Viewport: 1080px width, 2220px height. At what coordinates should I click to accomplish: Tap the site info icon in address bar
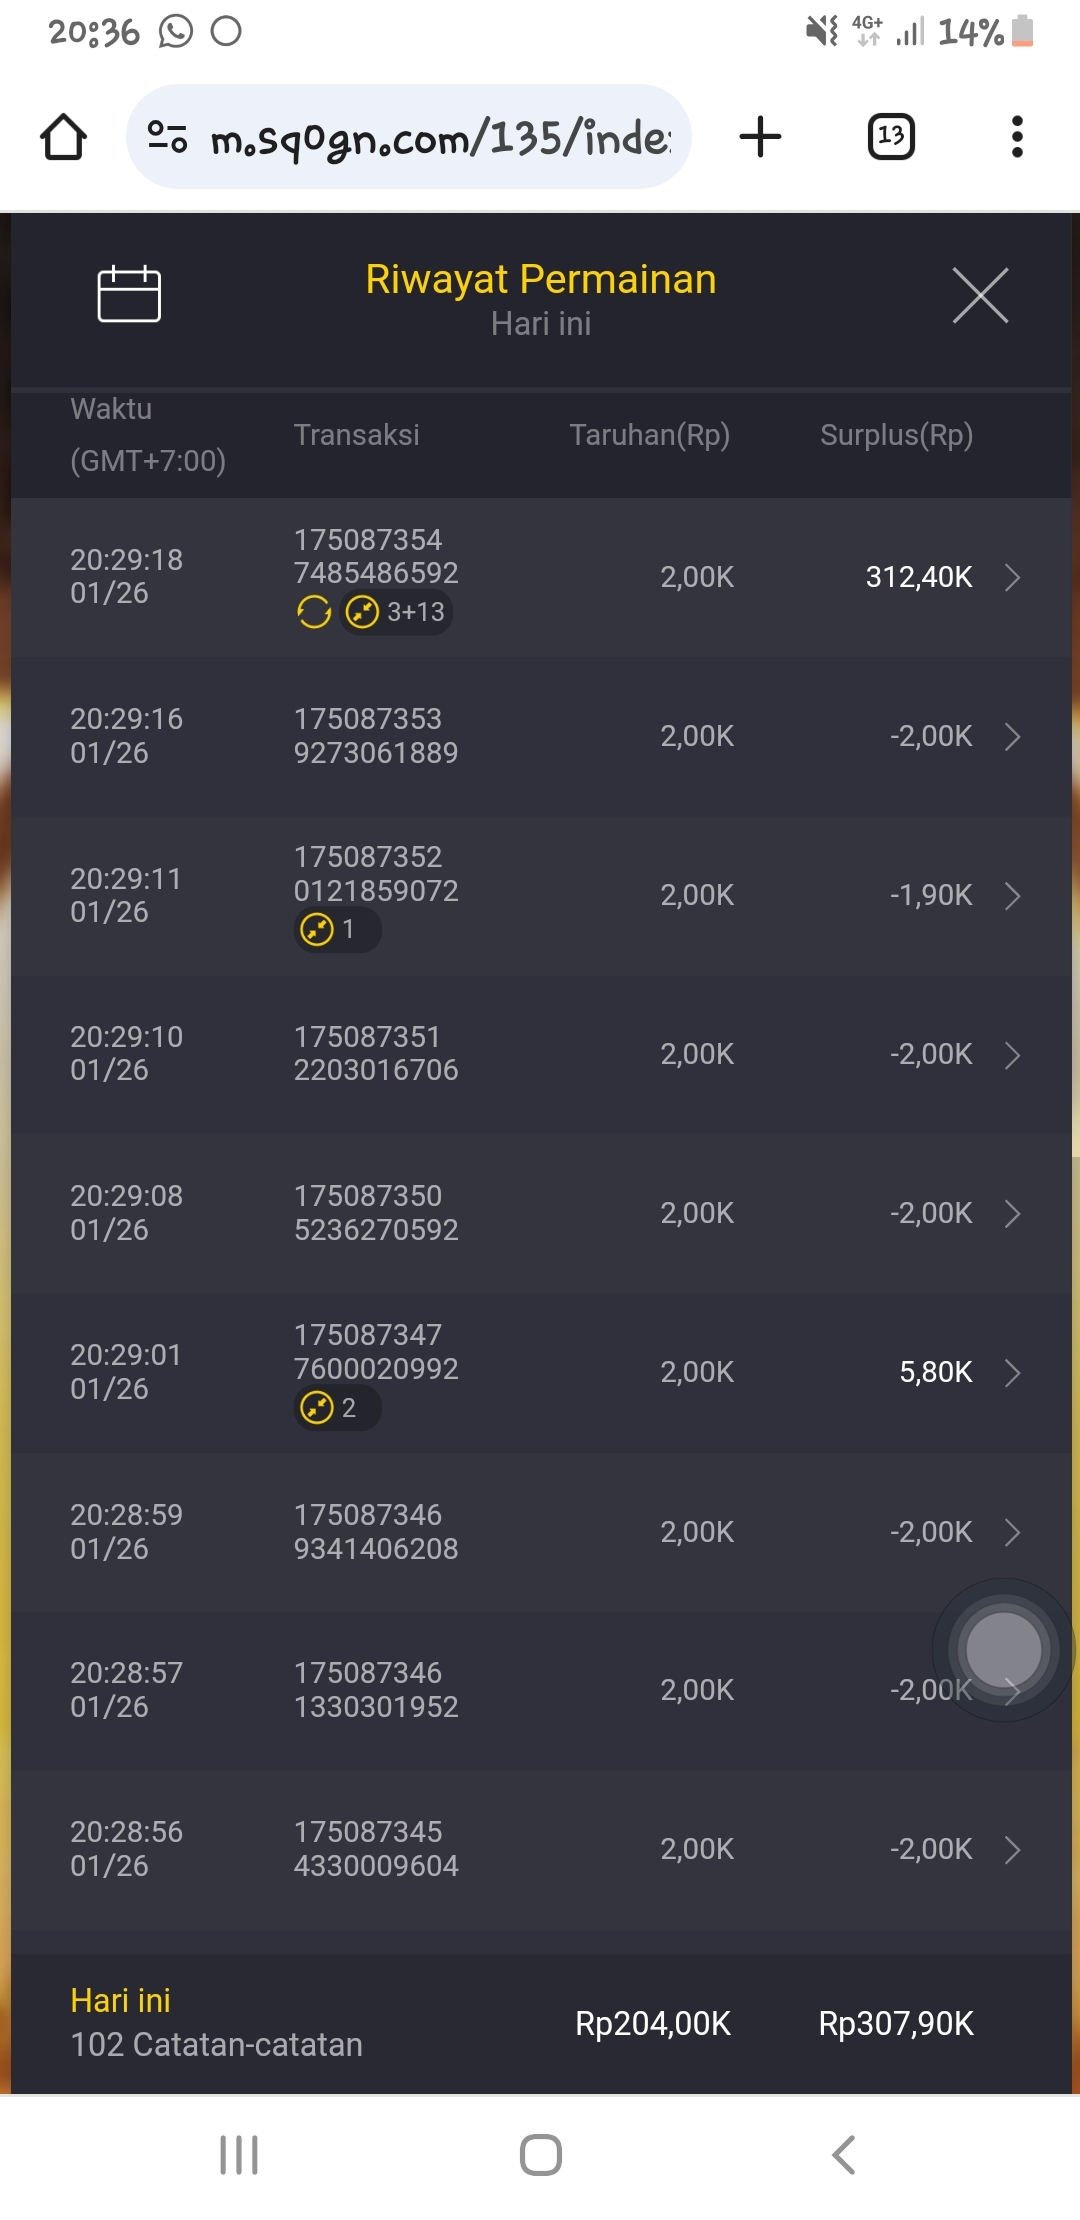(167, 137)
